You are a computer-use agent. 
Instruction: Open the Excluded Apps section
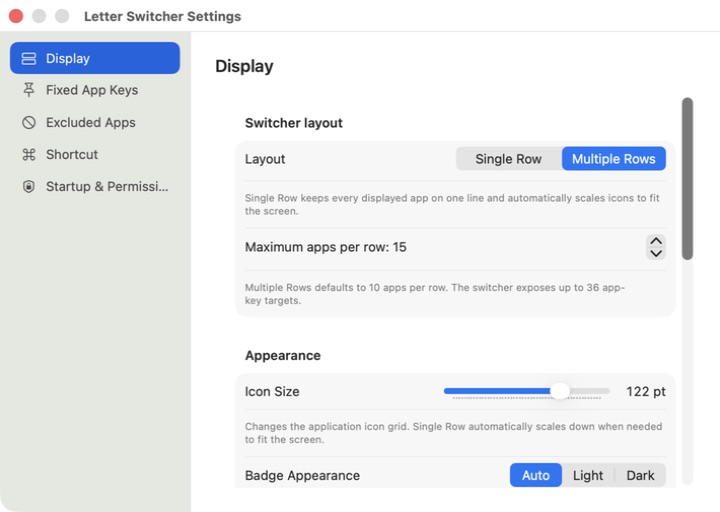tap(95, 123)
